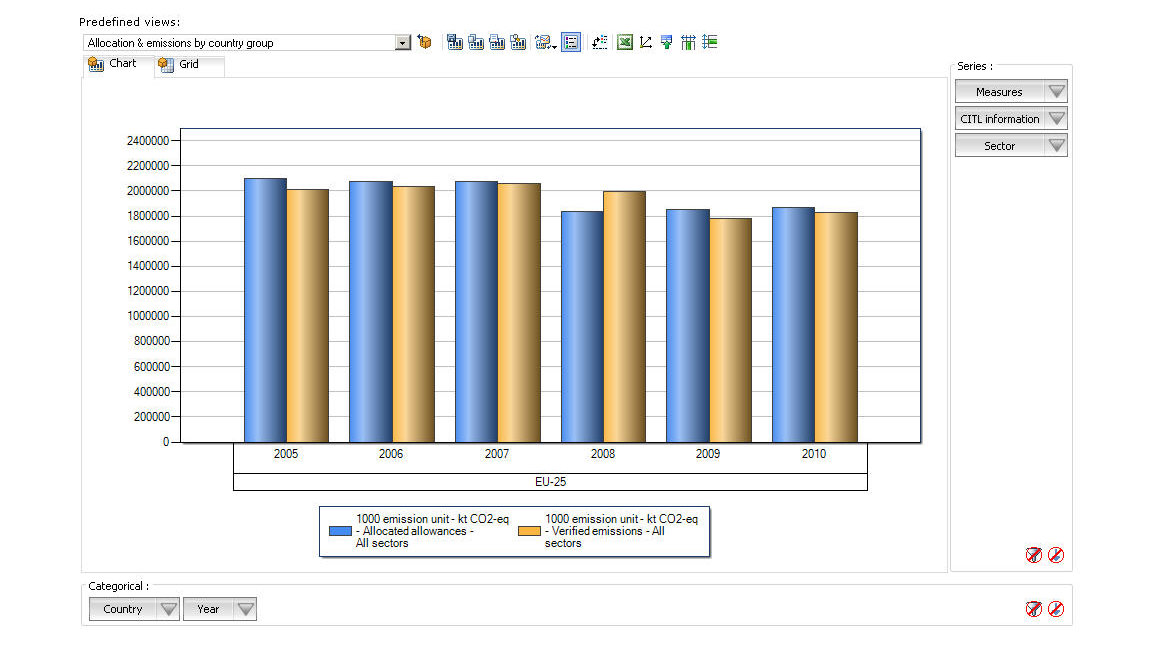Open the Predefined views dropdown
The width and height of the screenshot is (1162, 652).
click(402, 43)
